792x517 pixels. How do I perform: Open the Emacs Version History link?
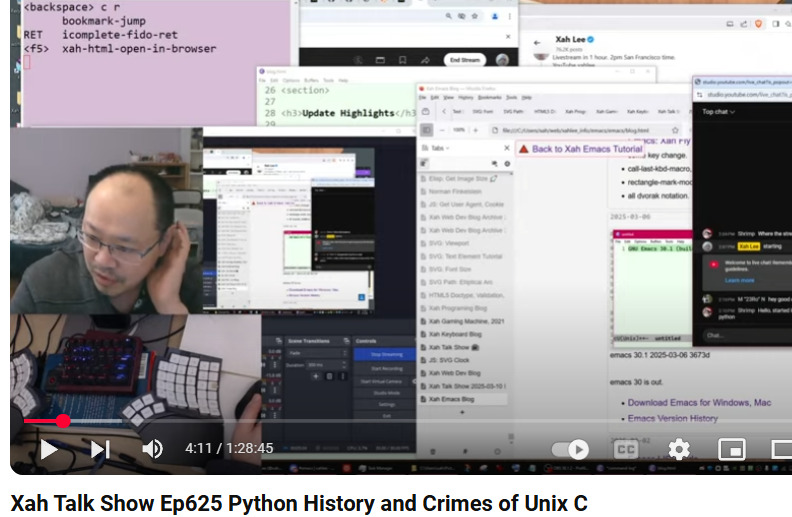(672, 418)
